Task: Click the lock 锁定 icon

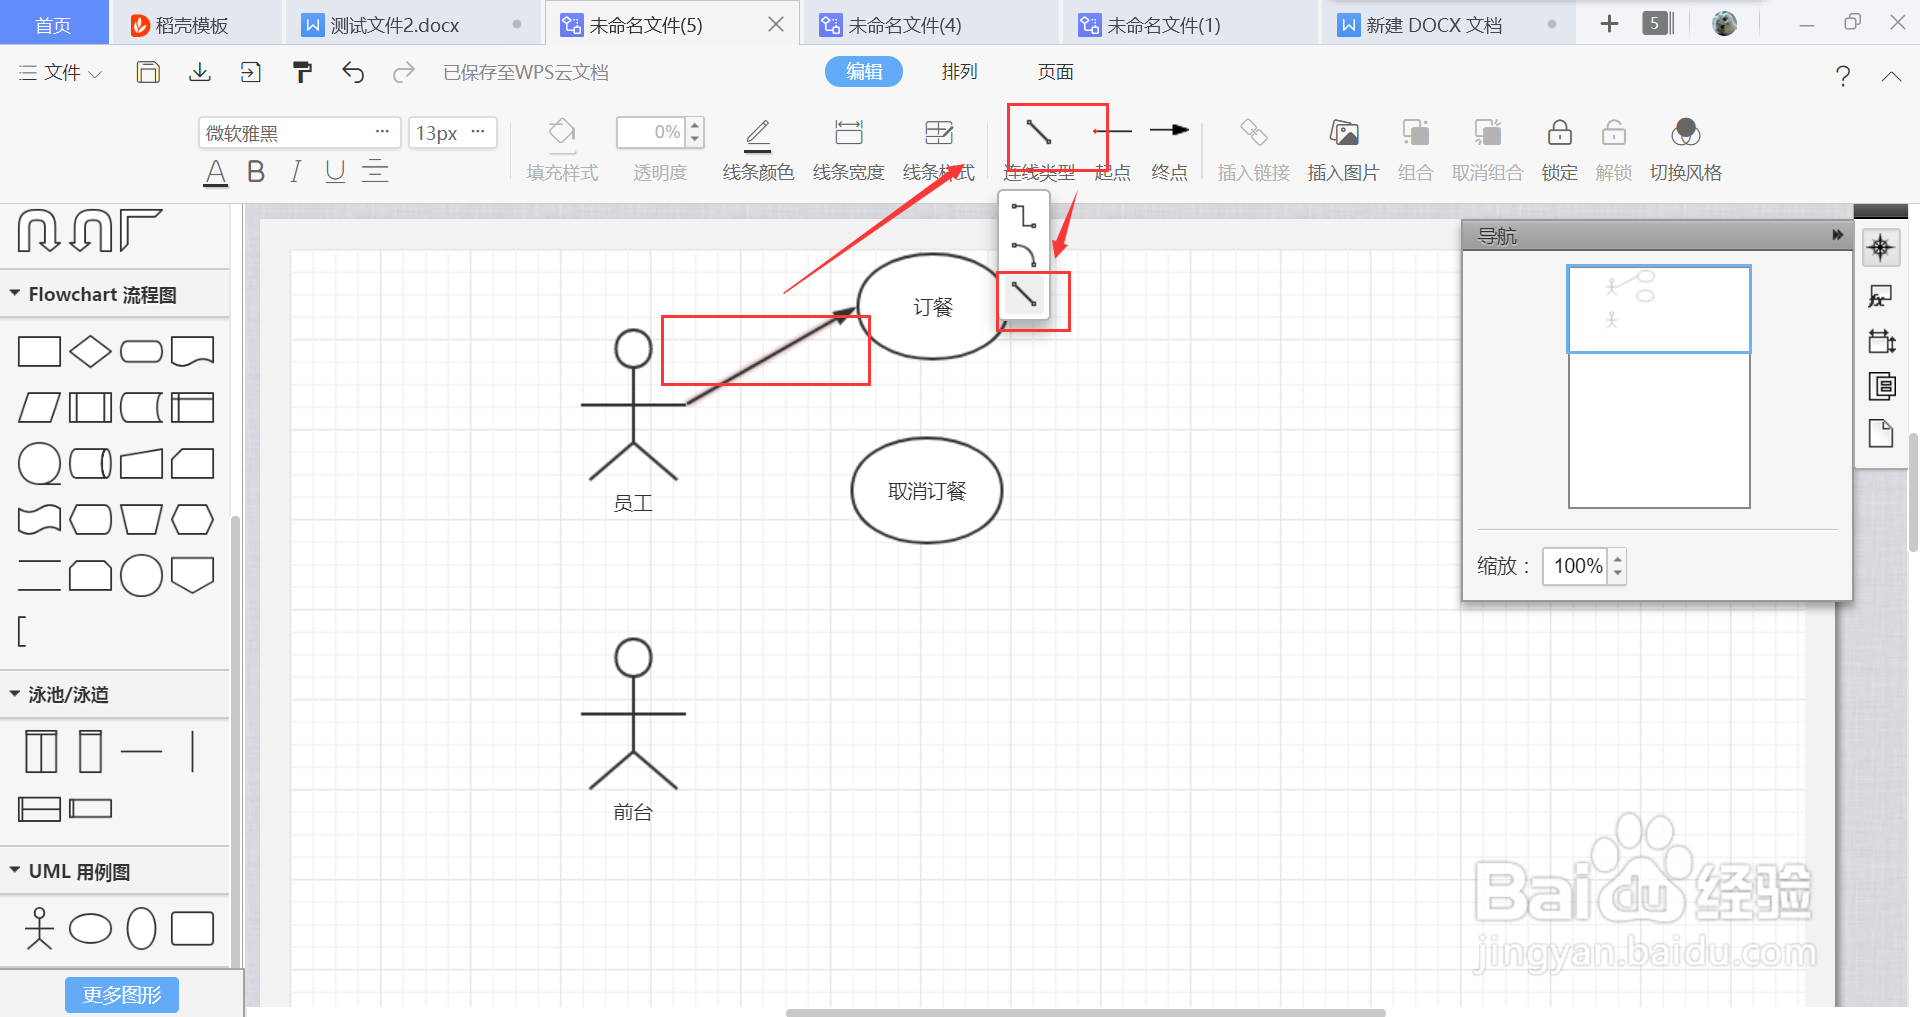Action: pos(1559,150)
